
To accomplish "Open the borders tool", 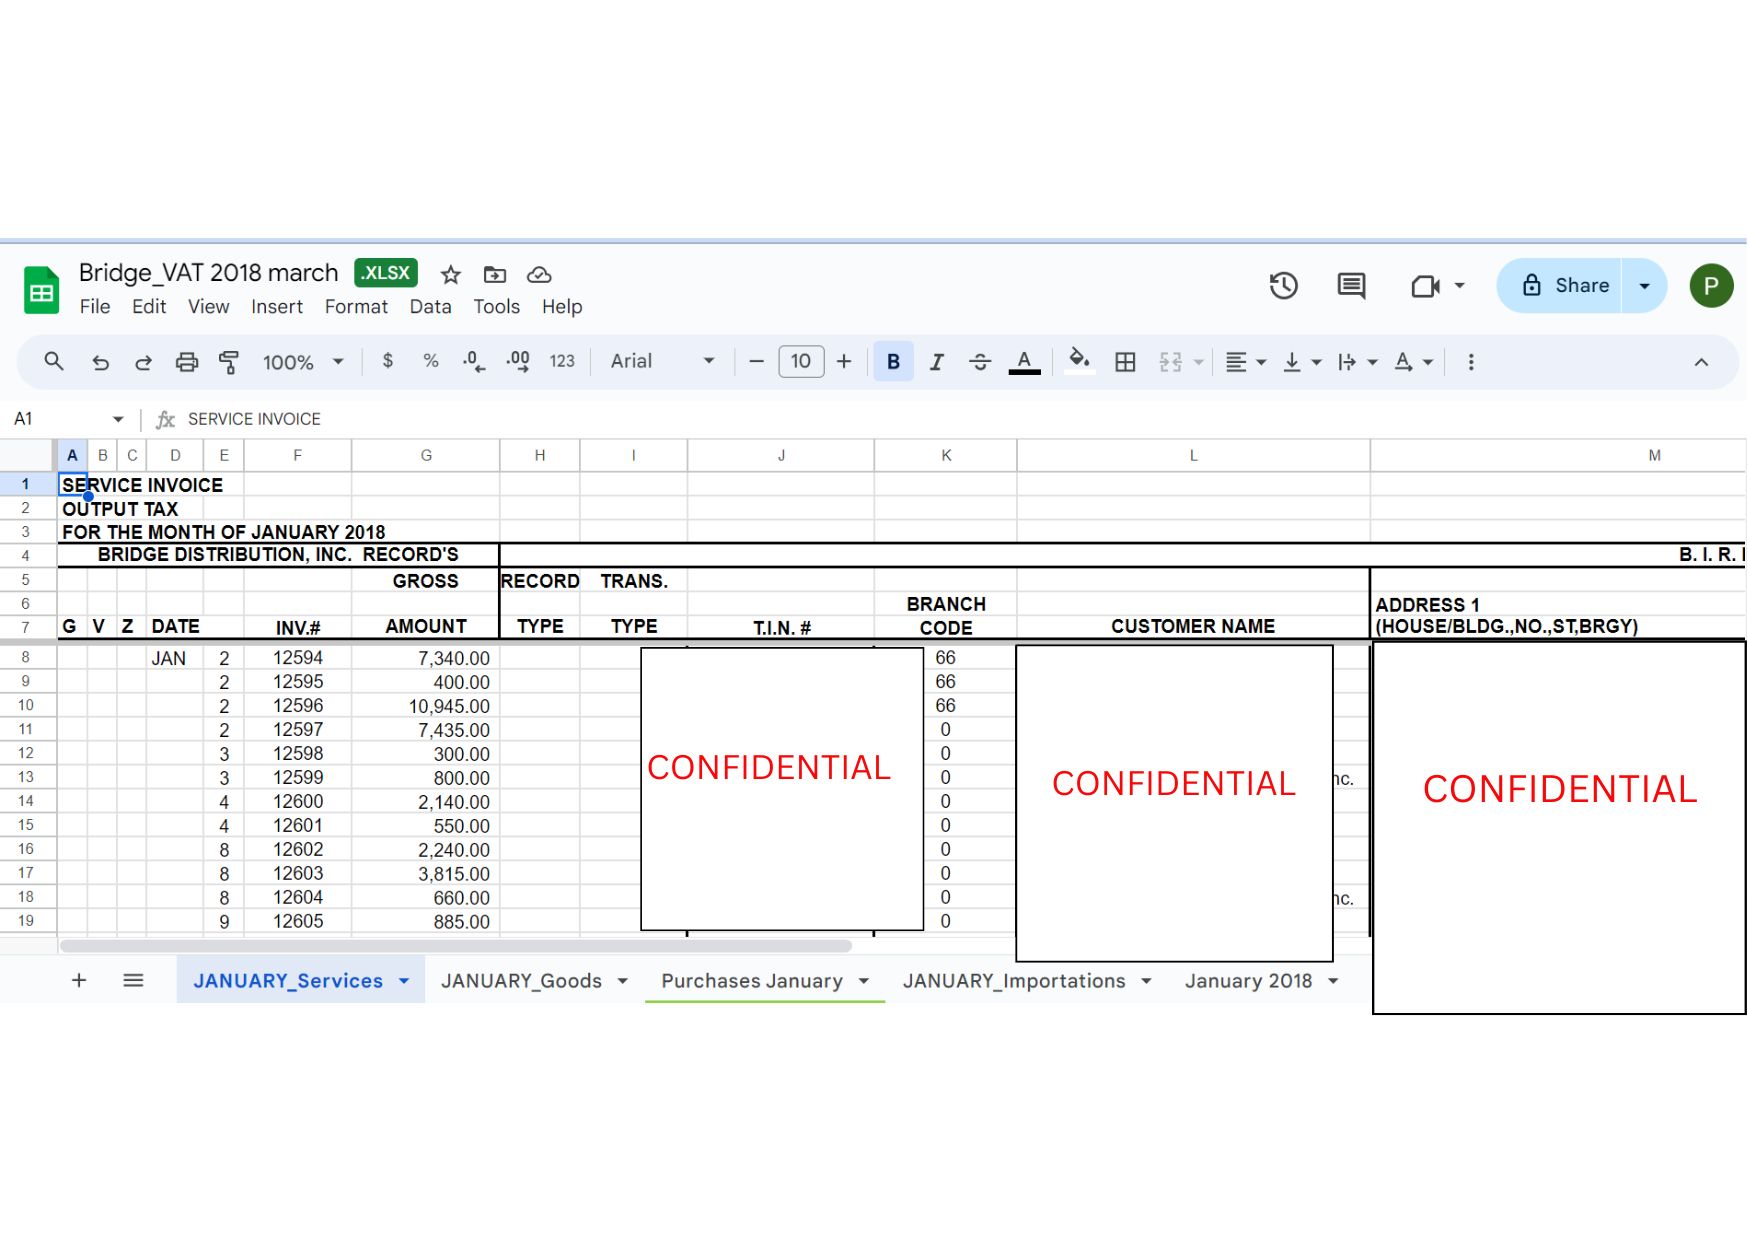I will (1125, 362).
